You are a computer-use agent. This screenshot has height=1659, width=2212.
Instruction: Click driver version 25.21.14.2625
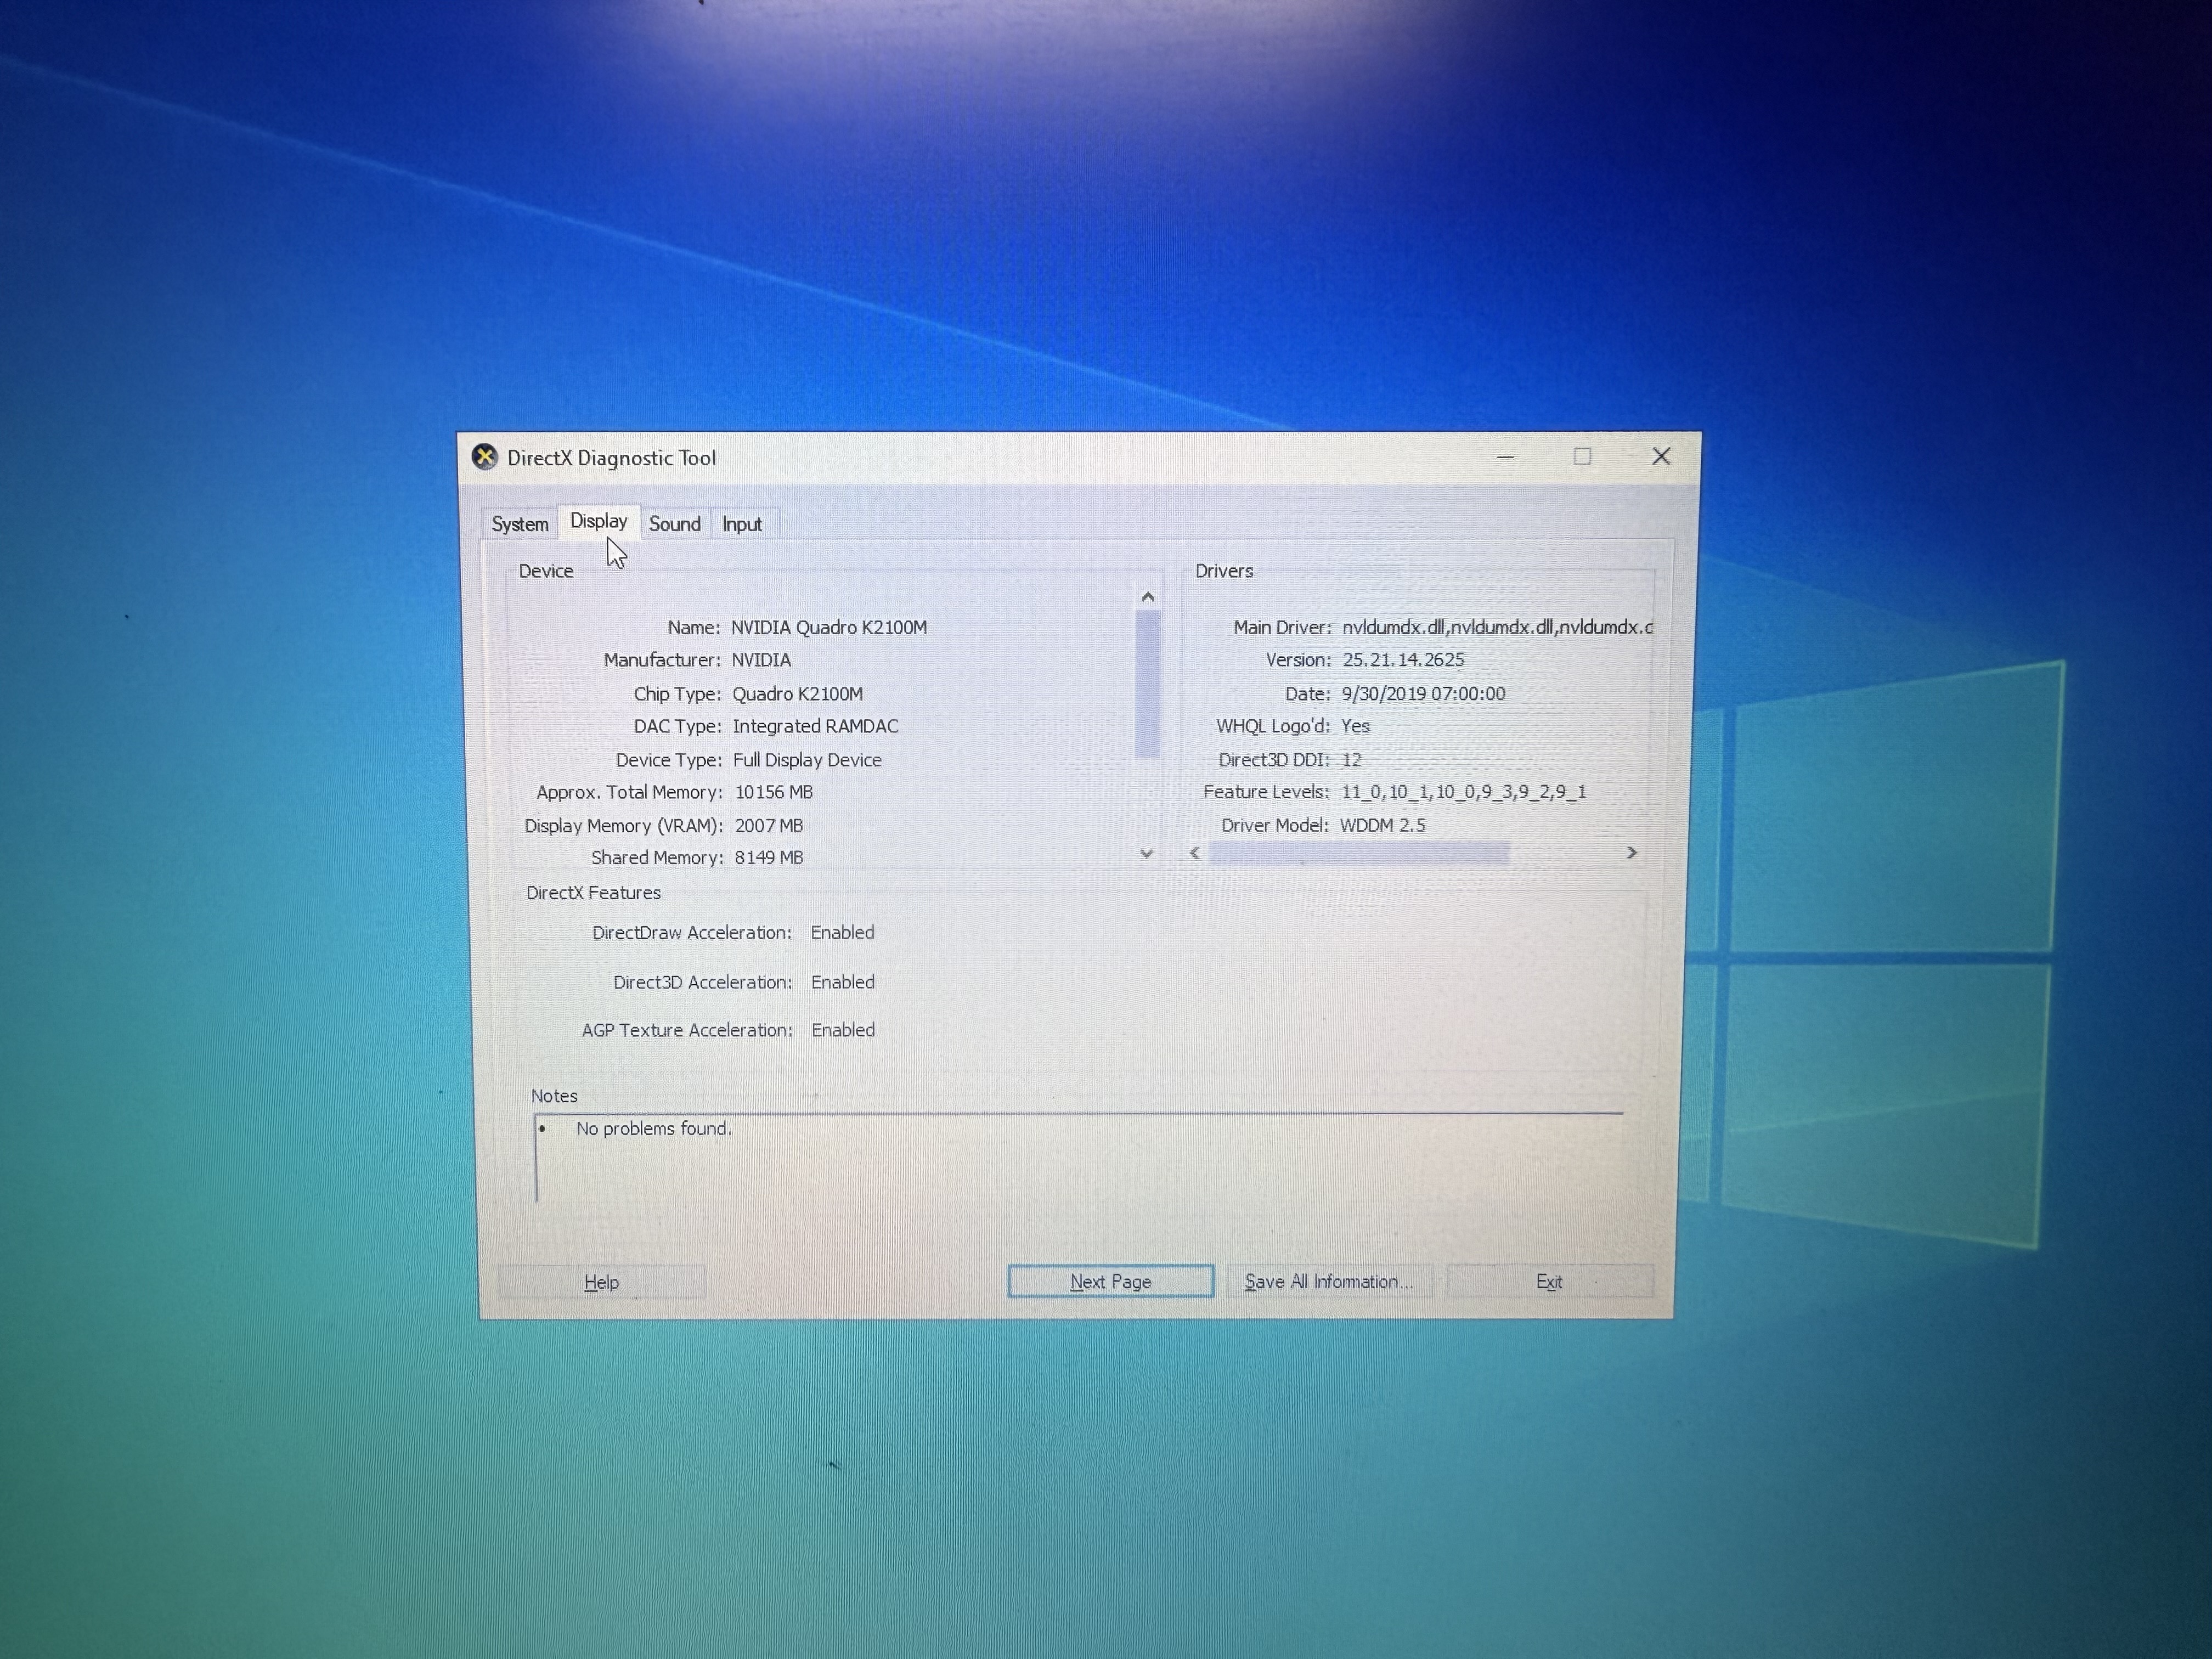[x=1403, y=660]
